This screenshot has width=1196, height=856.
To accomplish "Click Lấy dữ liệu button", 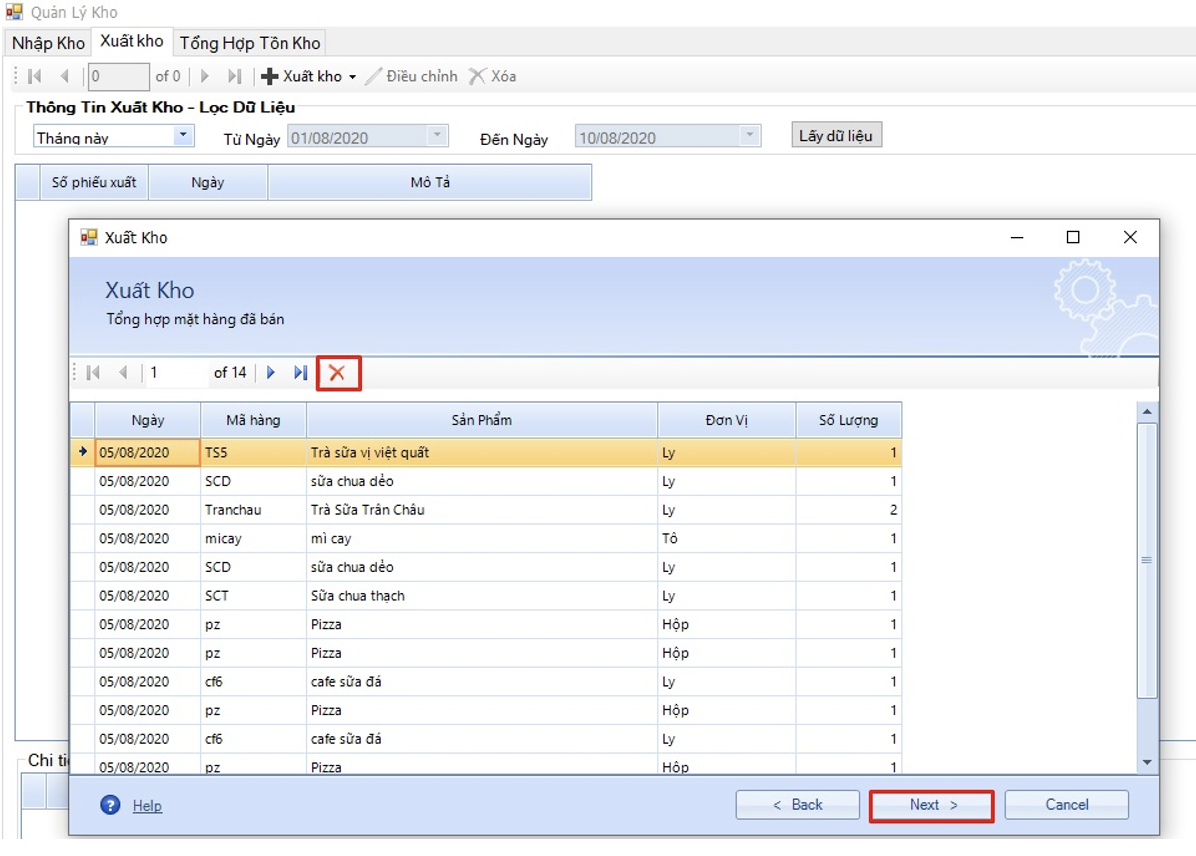I will pos(836,135).
